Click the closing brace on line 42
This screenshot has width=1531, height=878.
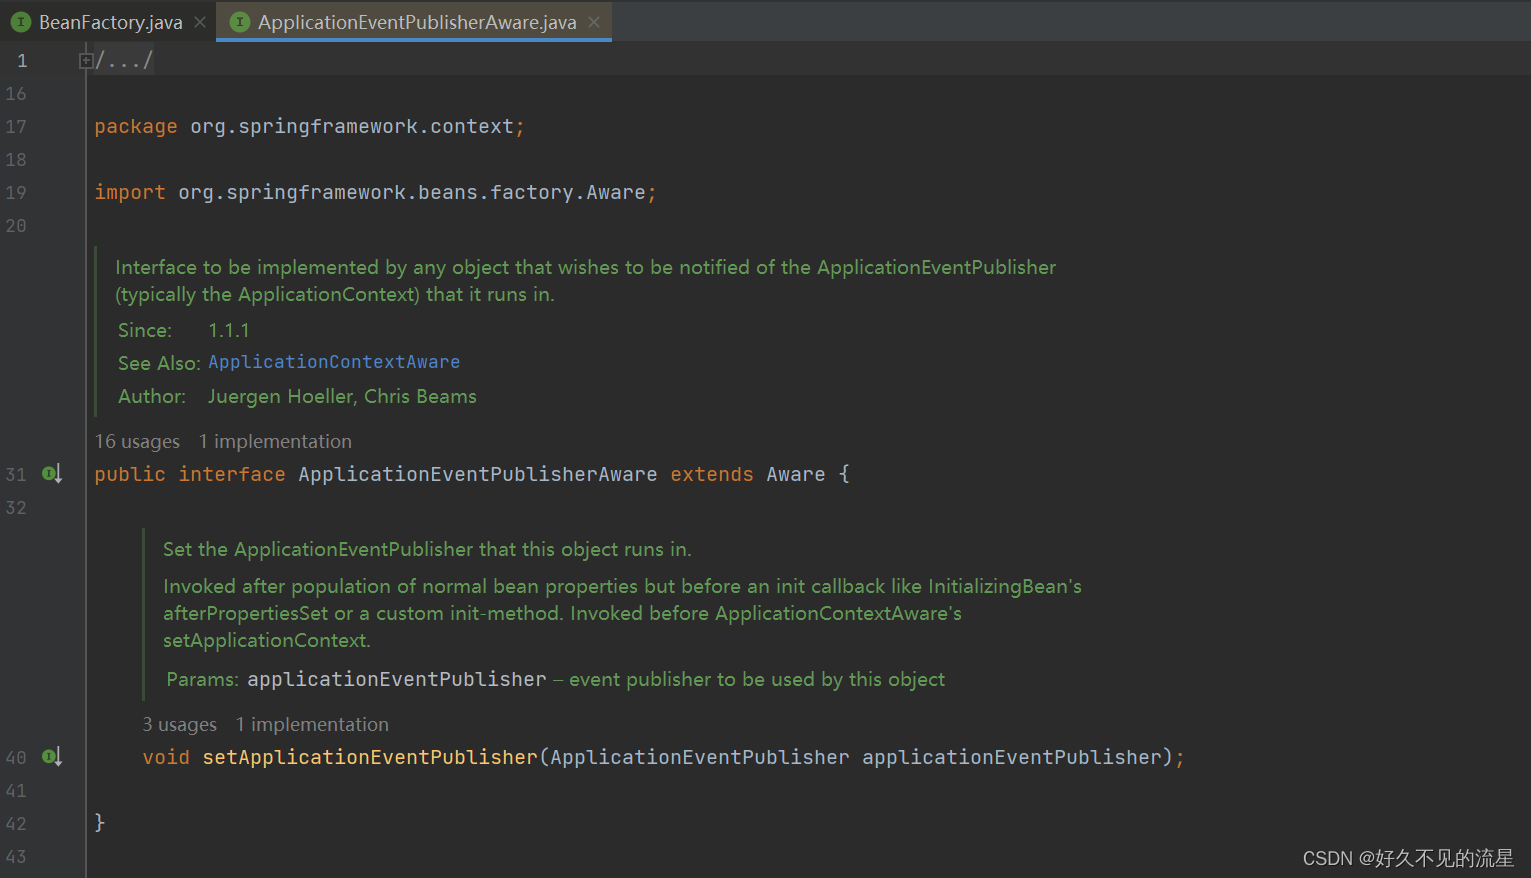100,822
